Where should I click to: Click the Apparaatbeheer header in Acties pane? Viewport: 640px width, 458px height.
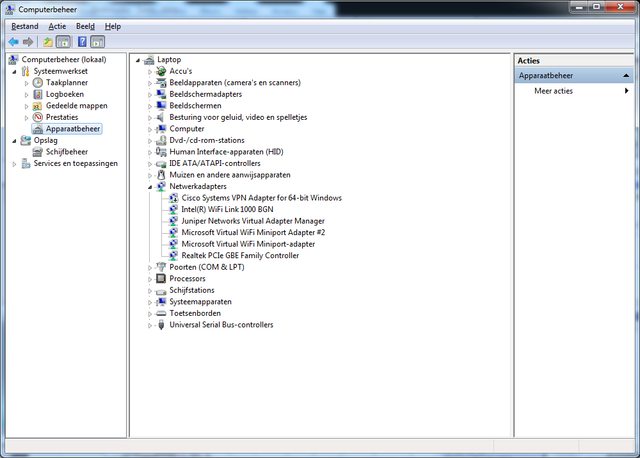[x=574, y=76]
